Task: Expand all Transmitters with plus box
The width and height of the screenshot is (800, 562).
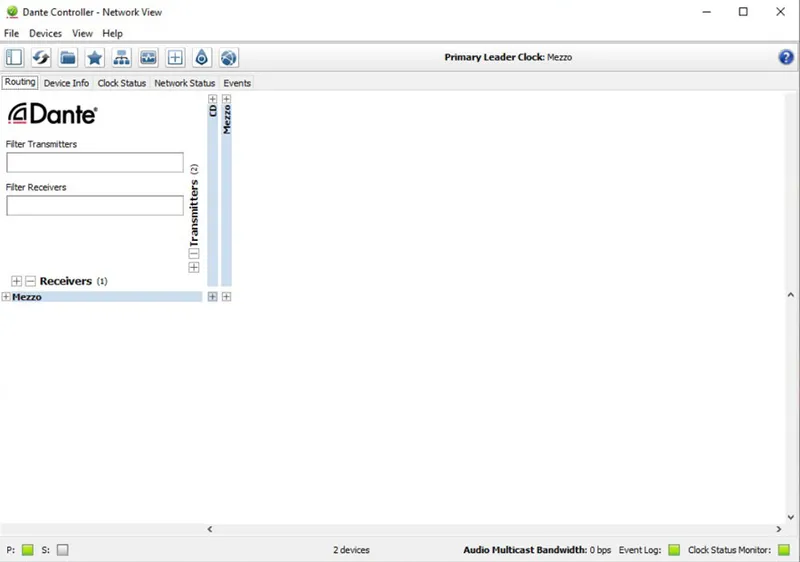Action: 194,267
